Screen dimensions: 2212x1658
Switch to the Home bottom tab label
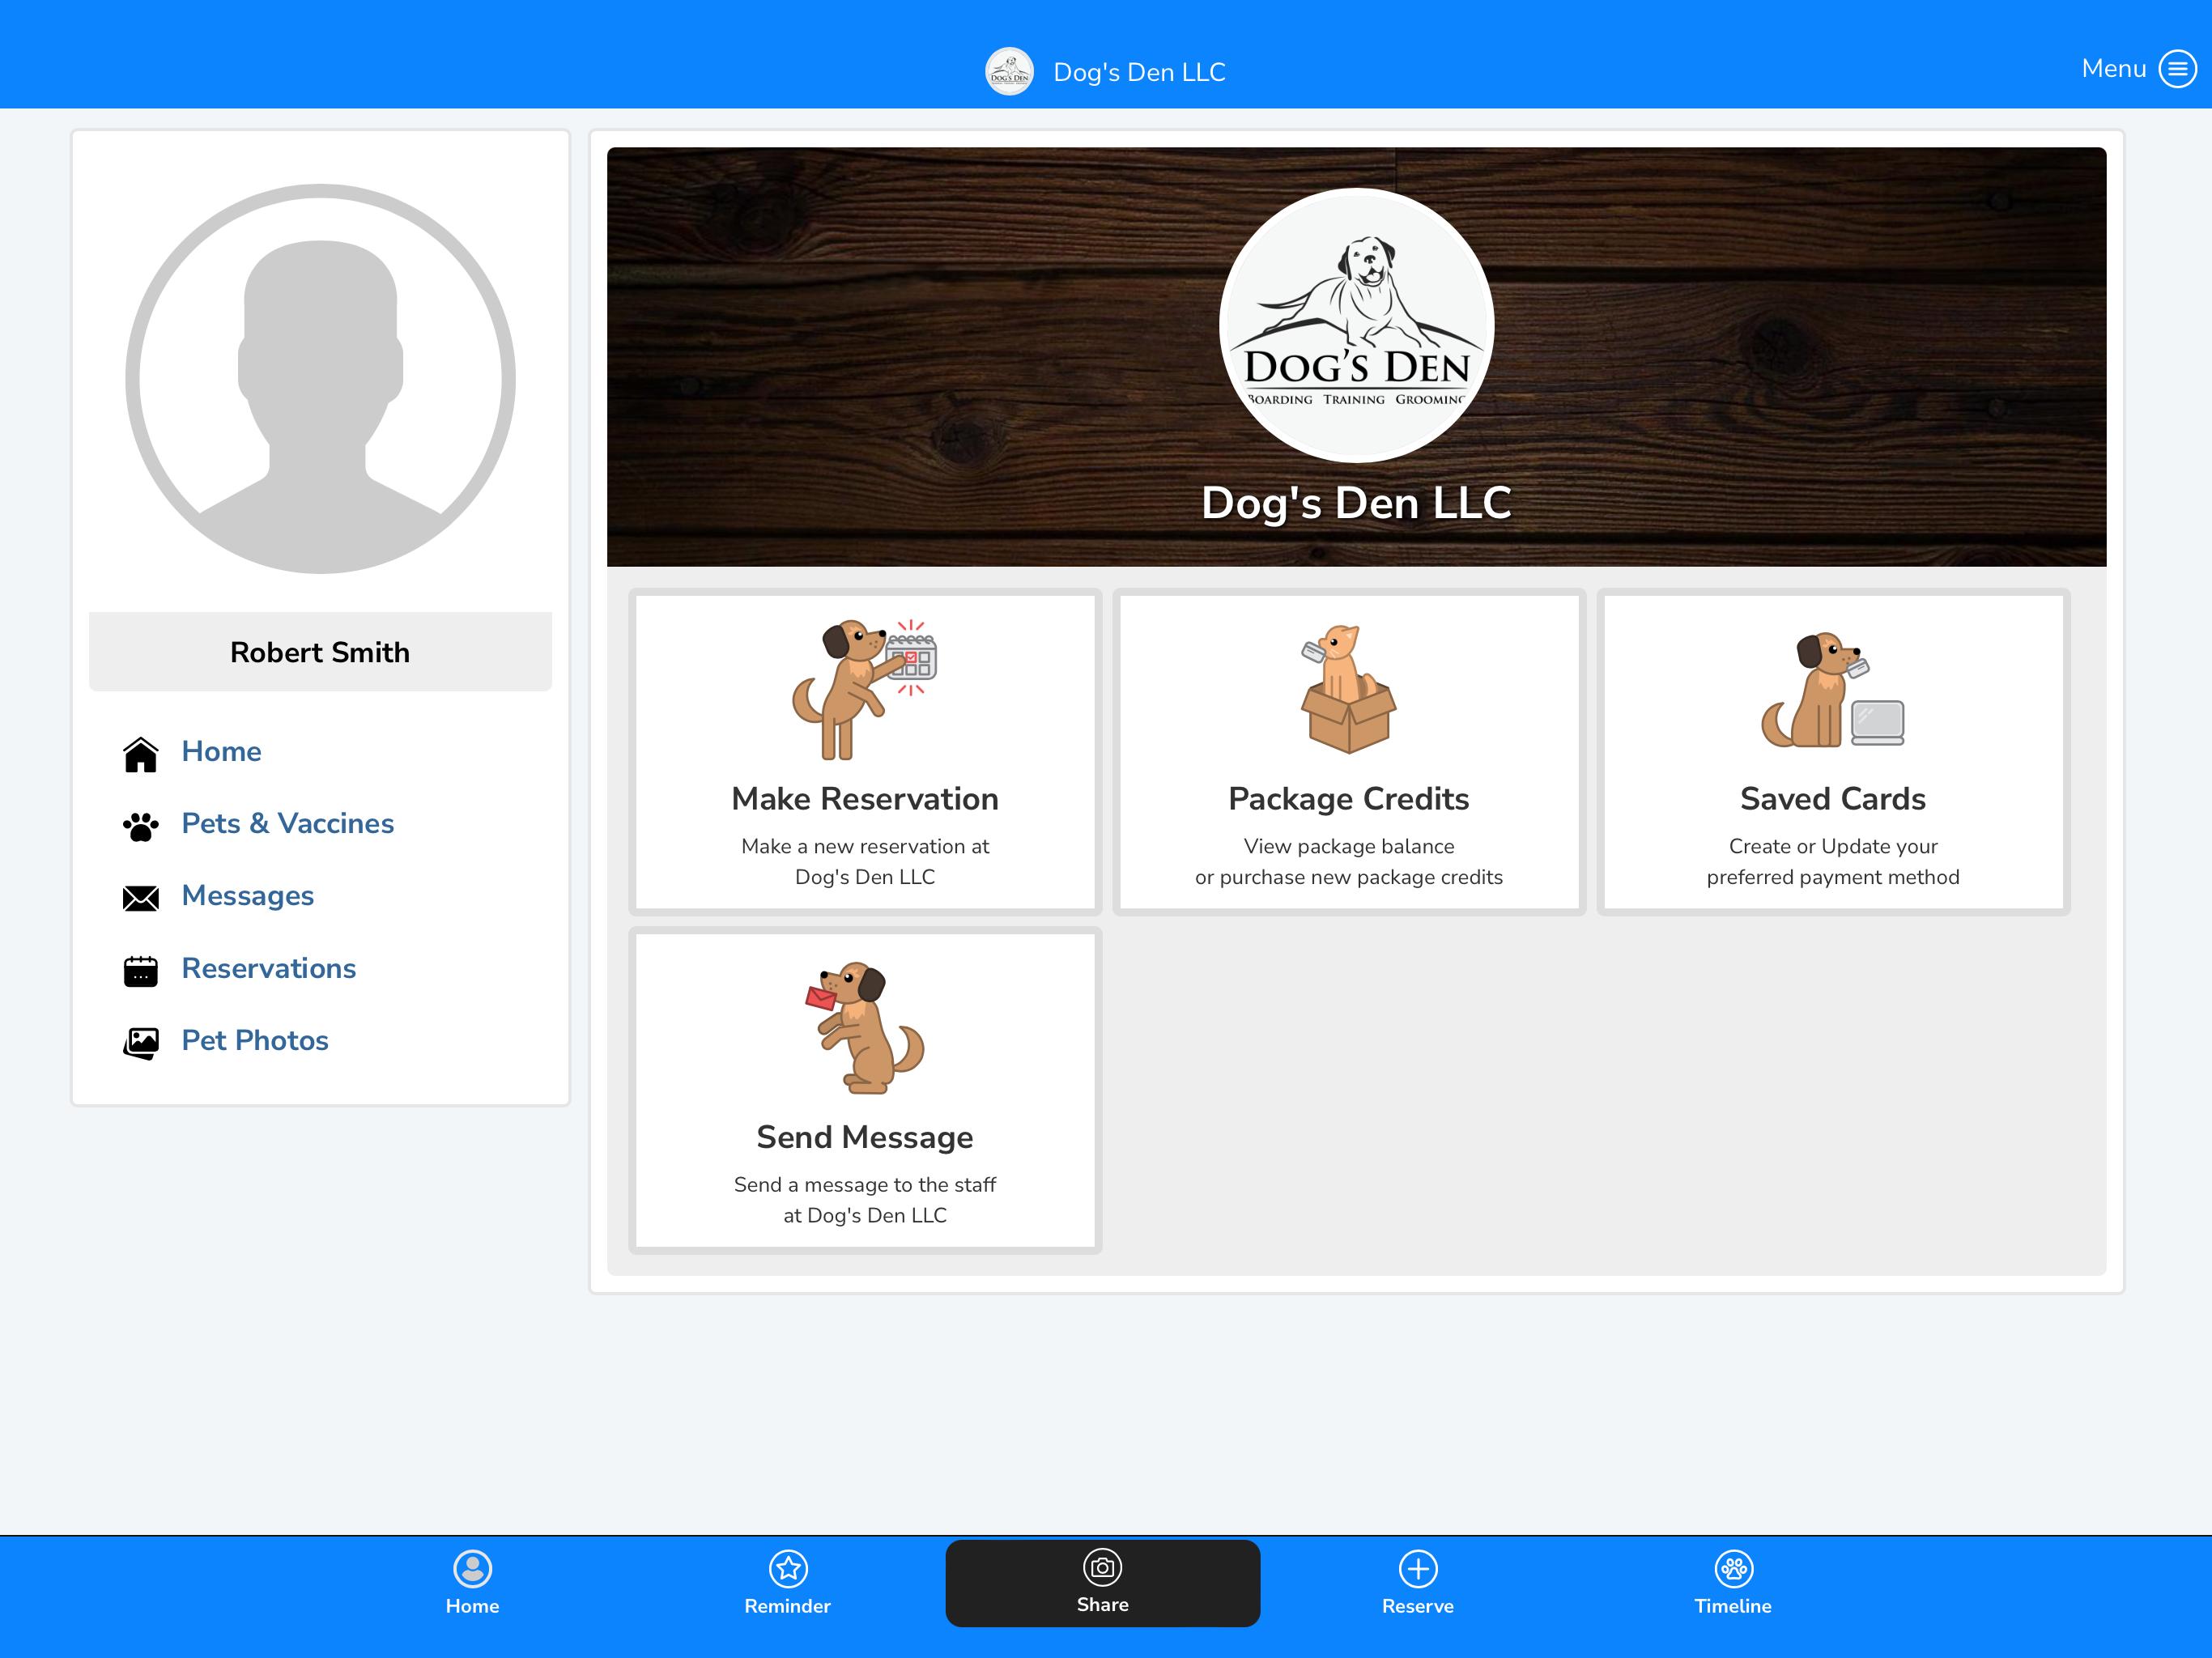(473, 1606)
